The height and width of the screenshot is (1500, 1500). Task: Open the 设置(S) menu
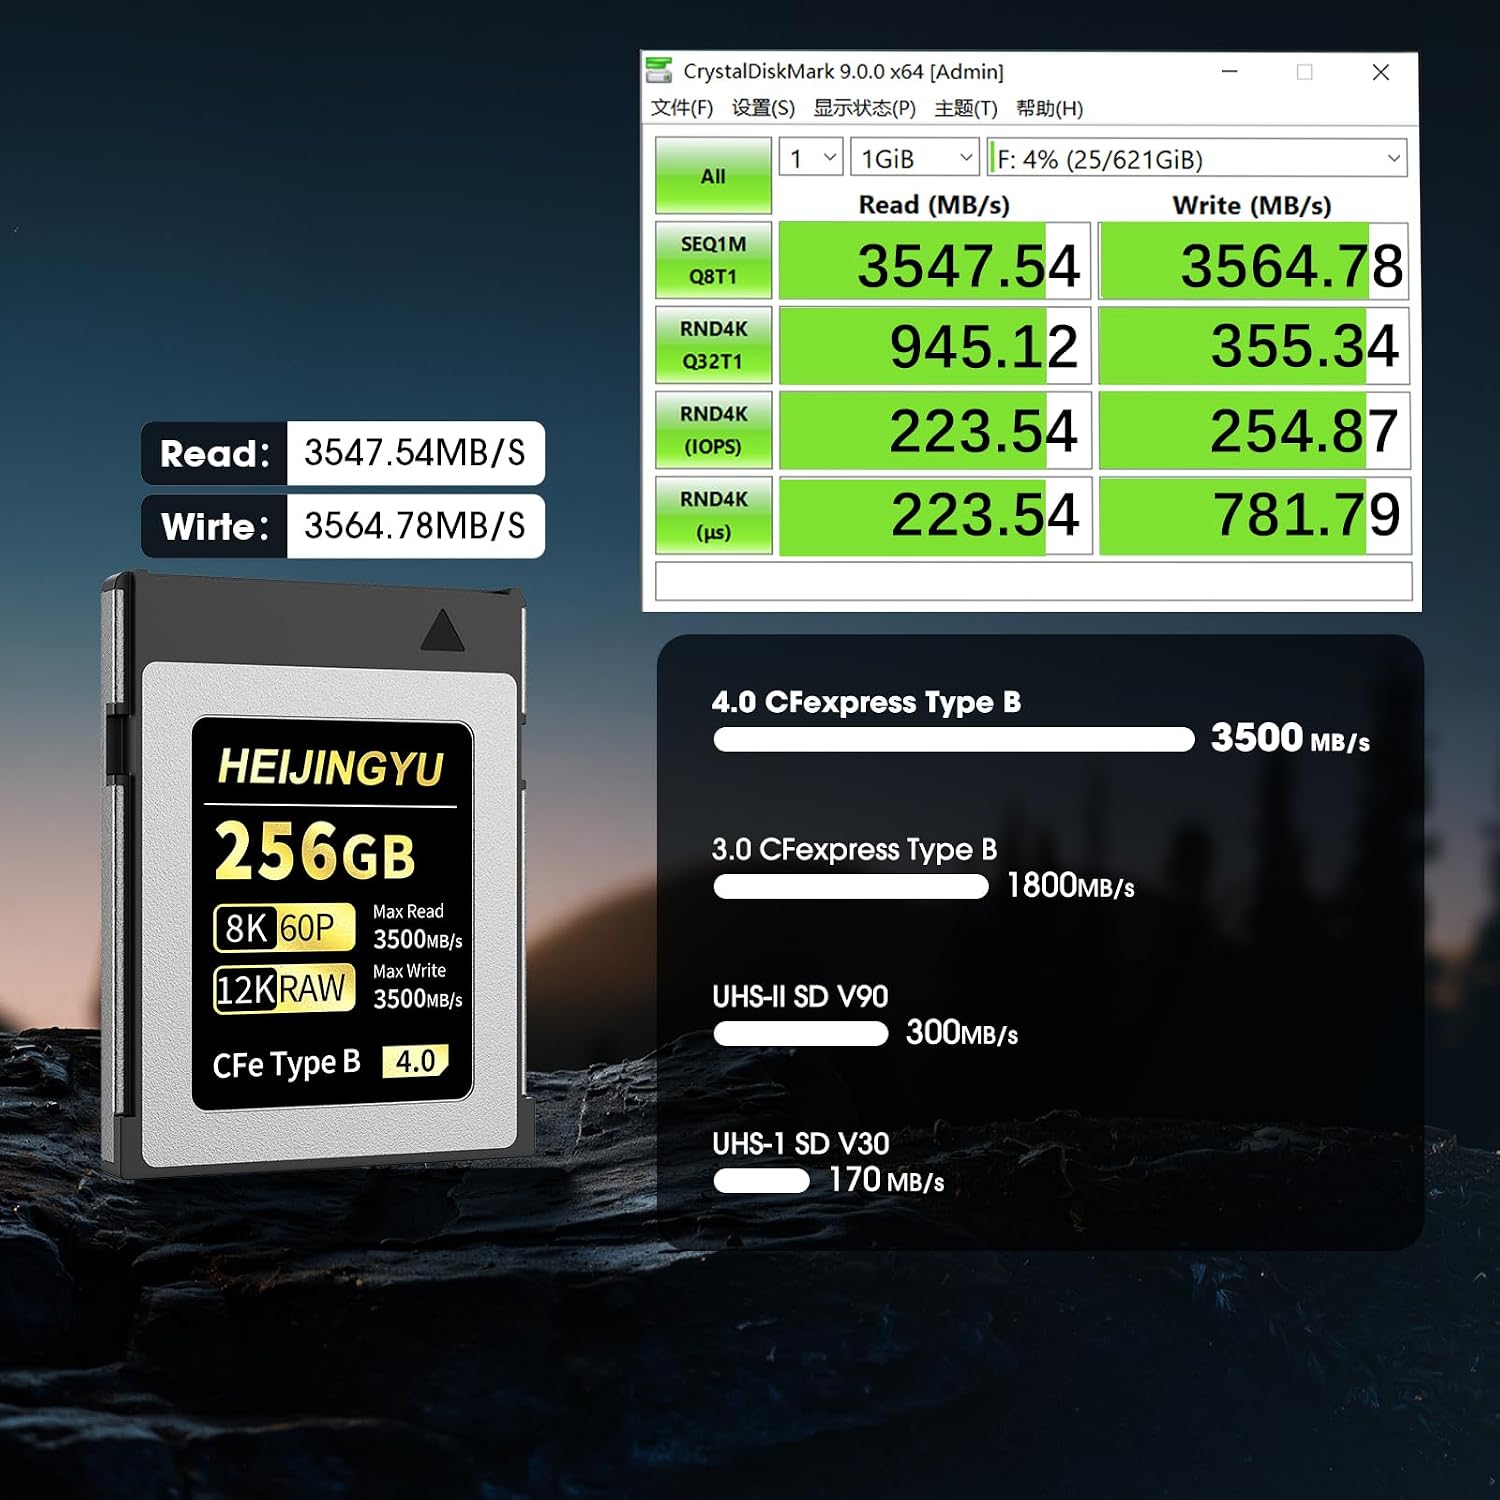(x=763, y=108)
